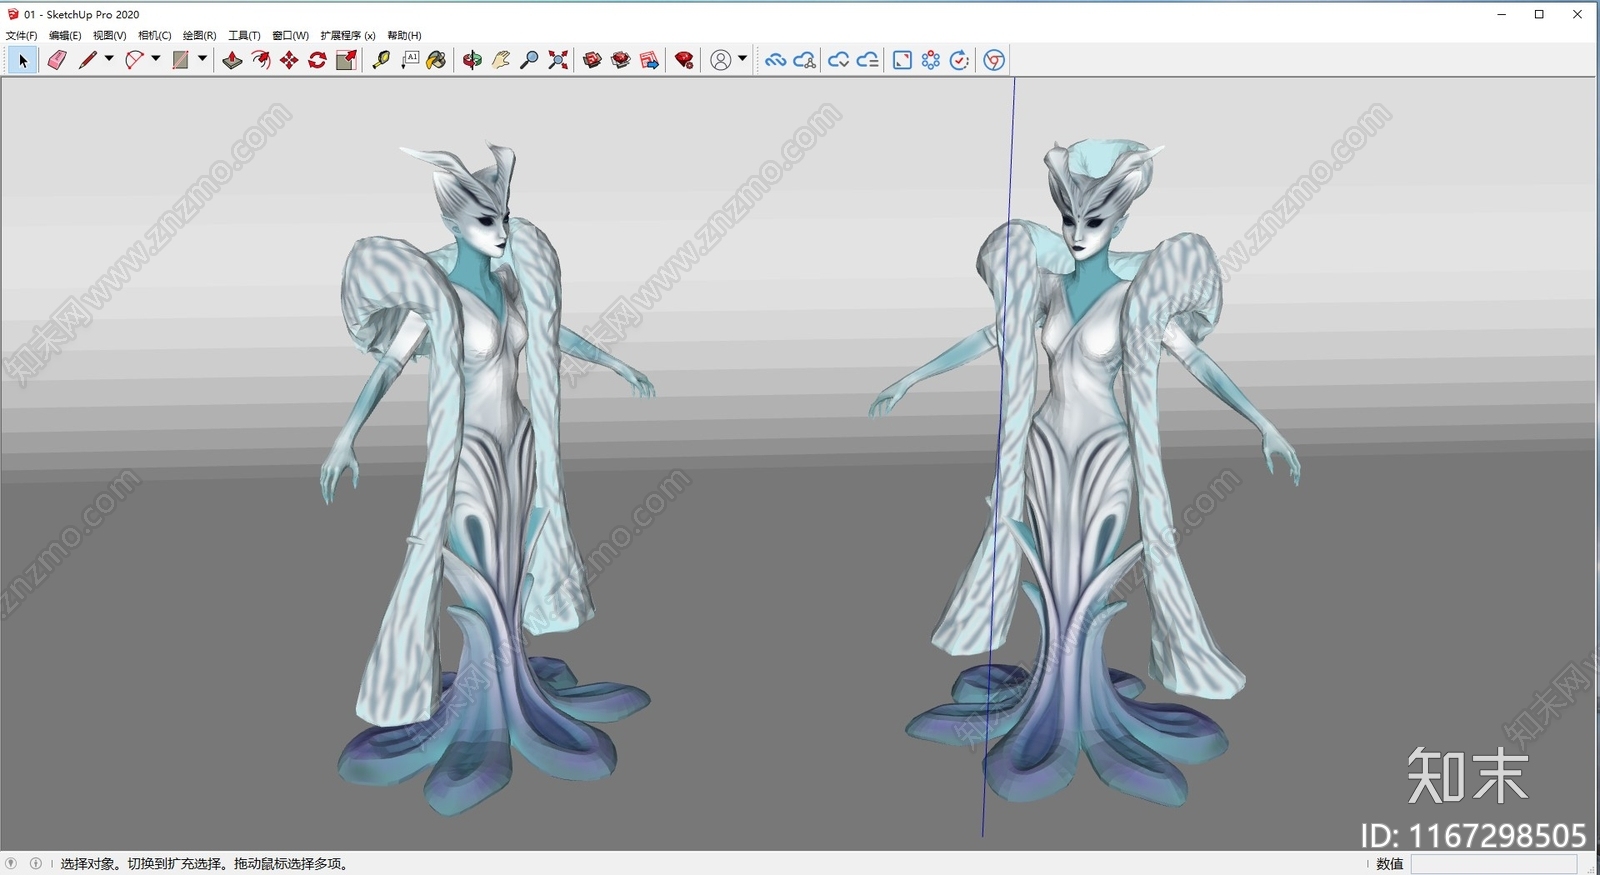Click the Send to LayOut icon

[x=649, y=60]
